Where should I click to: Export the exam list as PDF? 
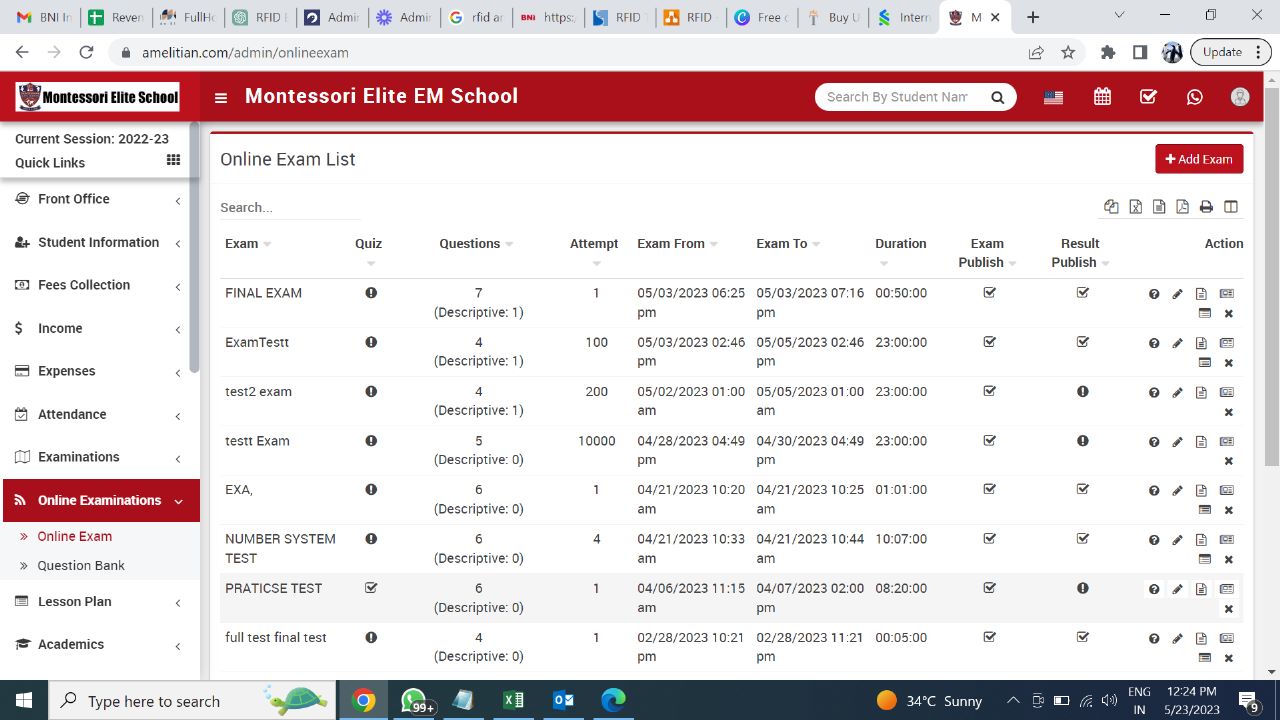click(x=1182, y=207)
